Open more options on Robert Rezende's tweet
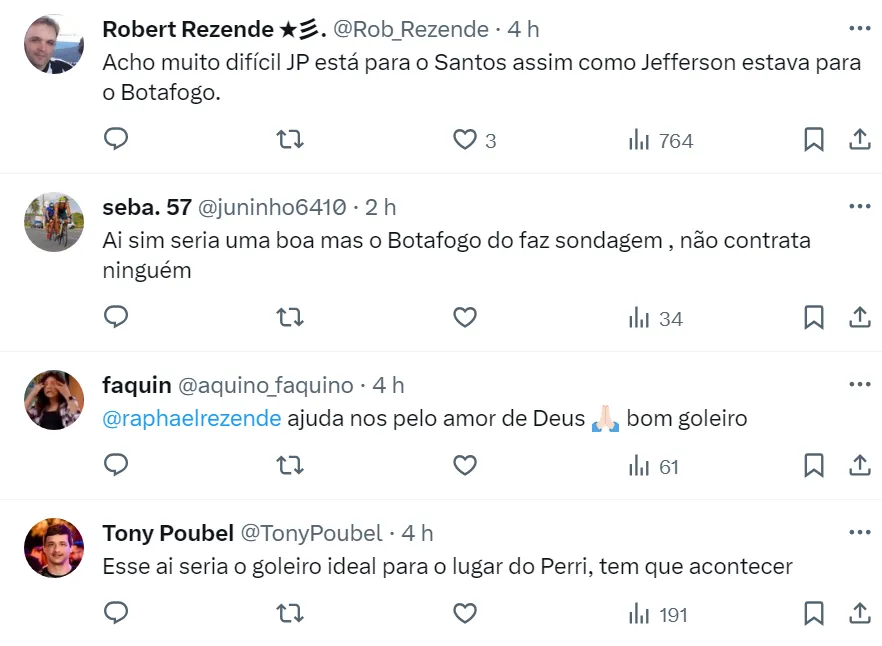 tap(859, 29)
